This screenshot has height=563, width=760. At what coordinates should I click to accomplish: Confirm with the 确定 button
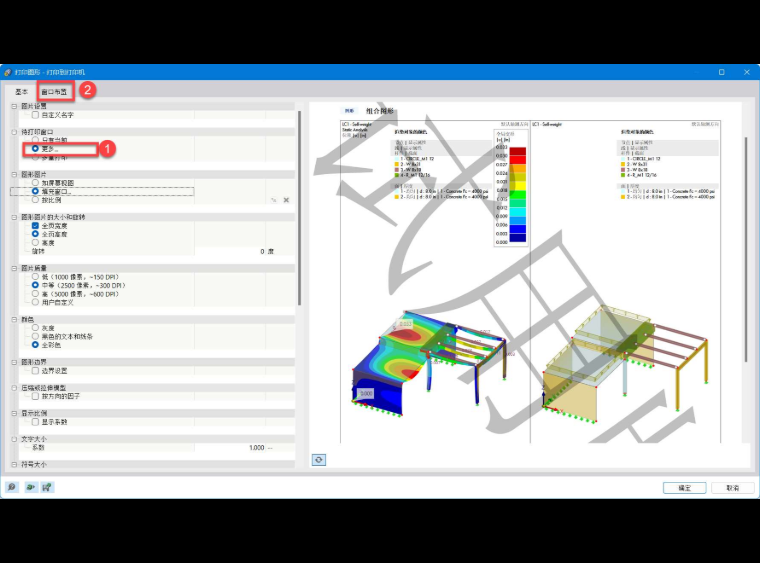click(684, 488)
